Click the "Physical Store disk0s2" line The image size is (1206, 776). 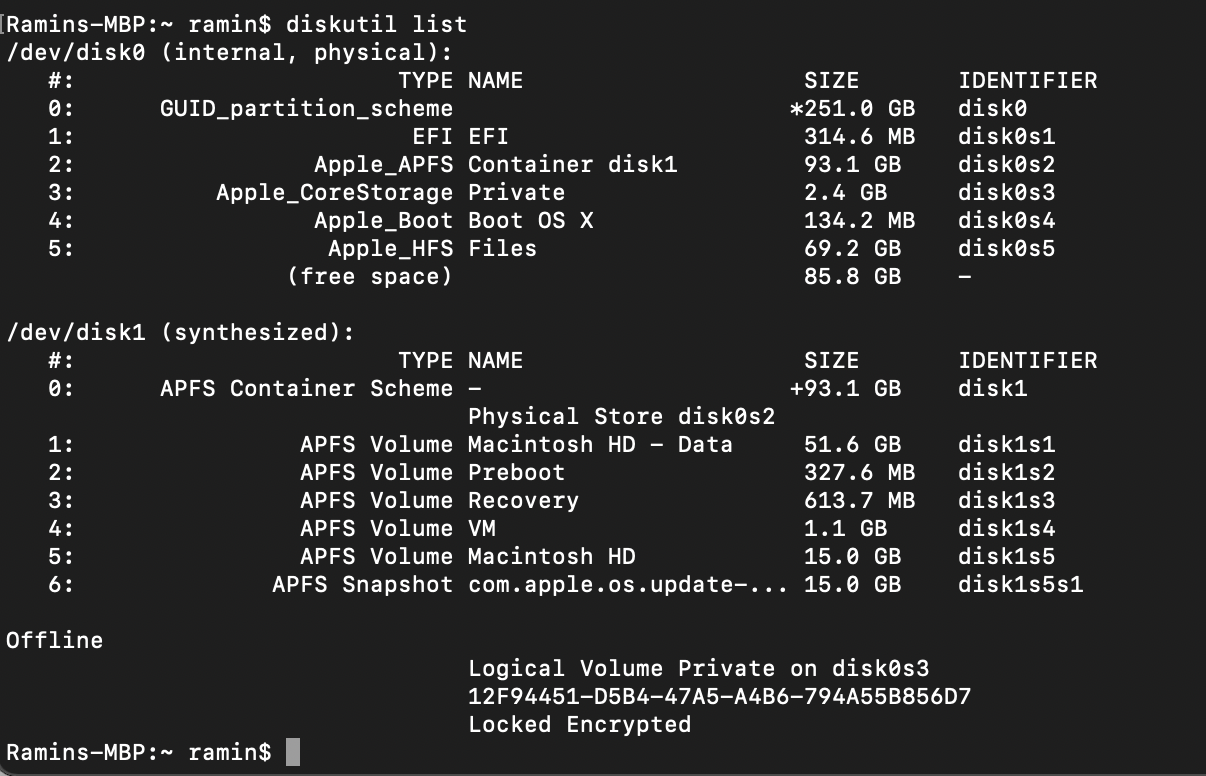point(621,416)
